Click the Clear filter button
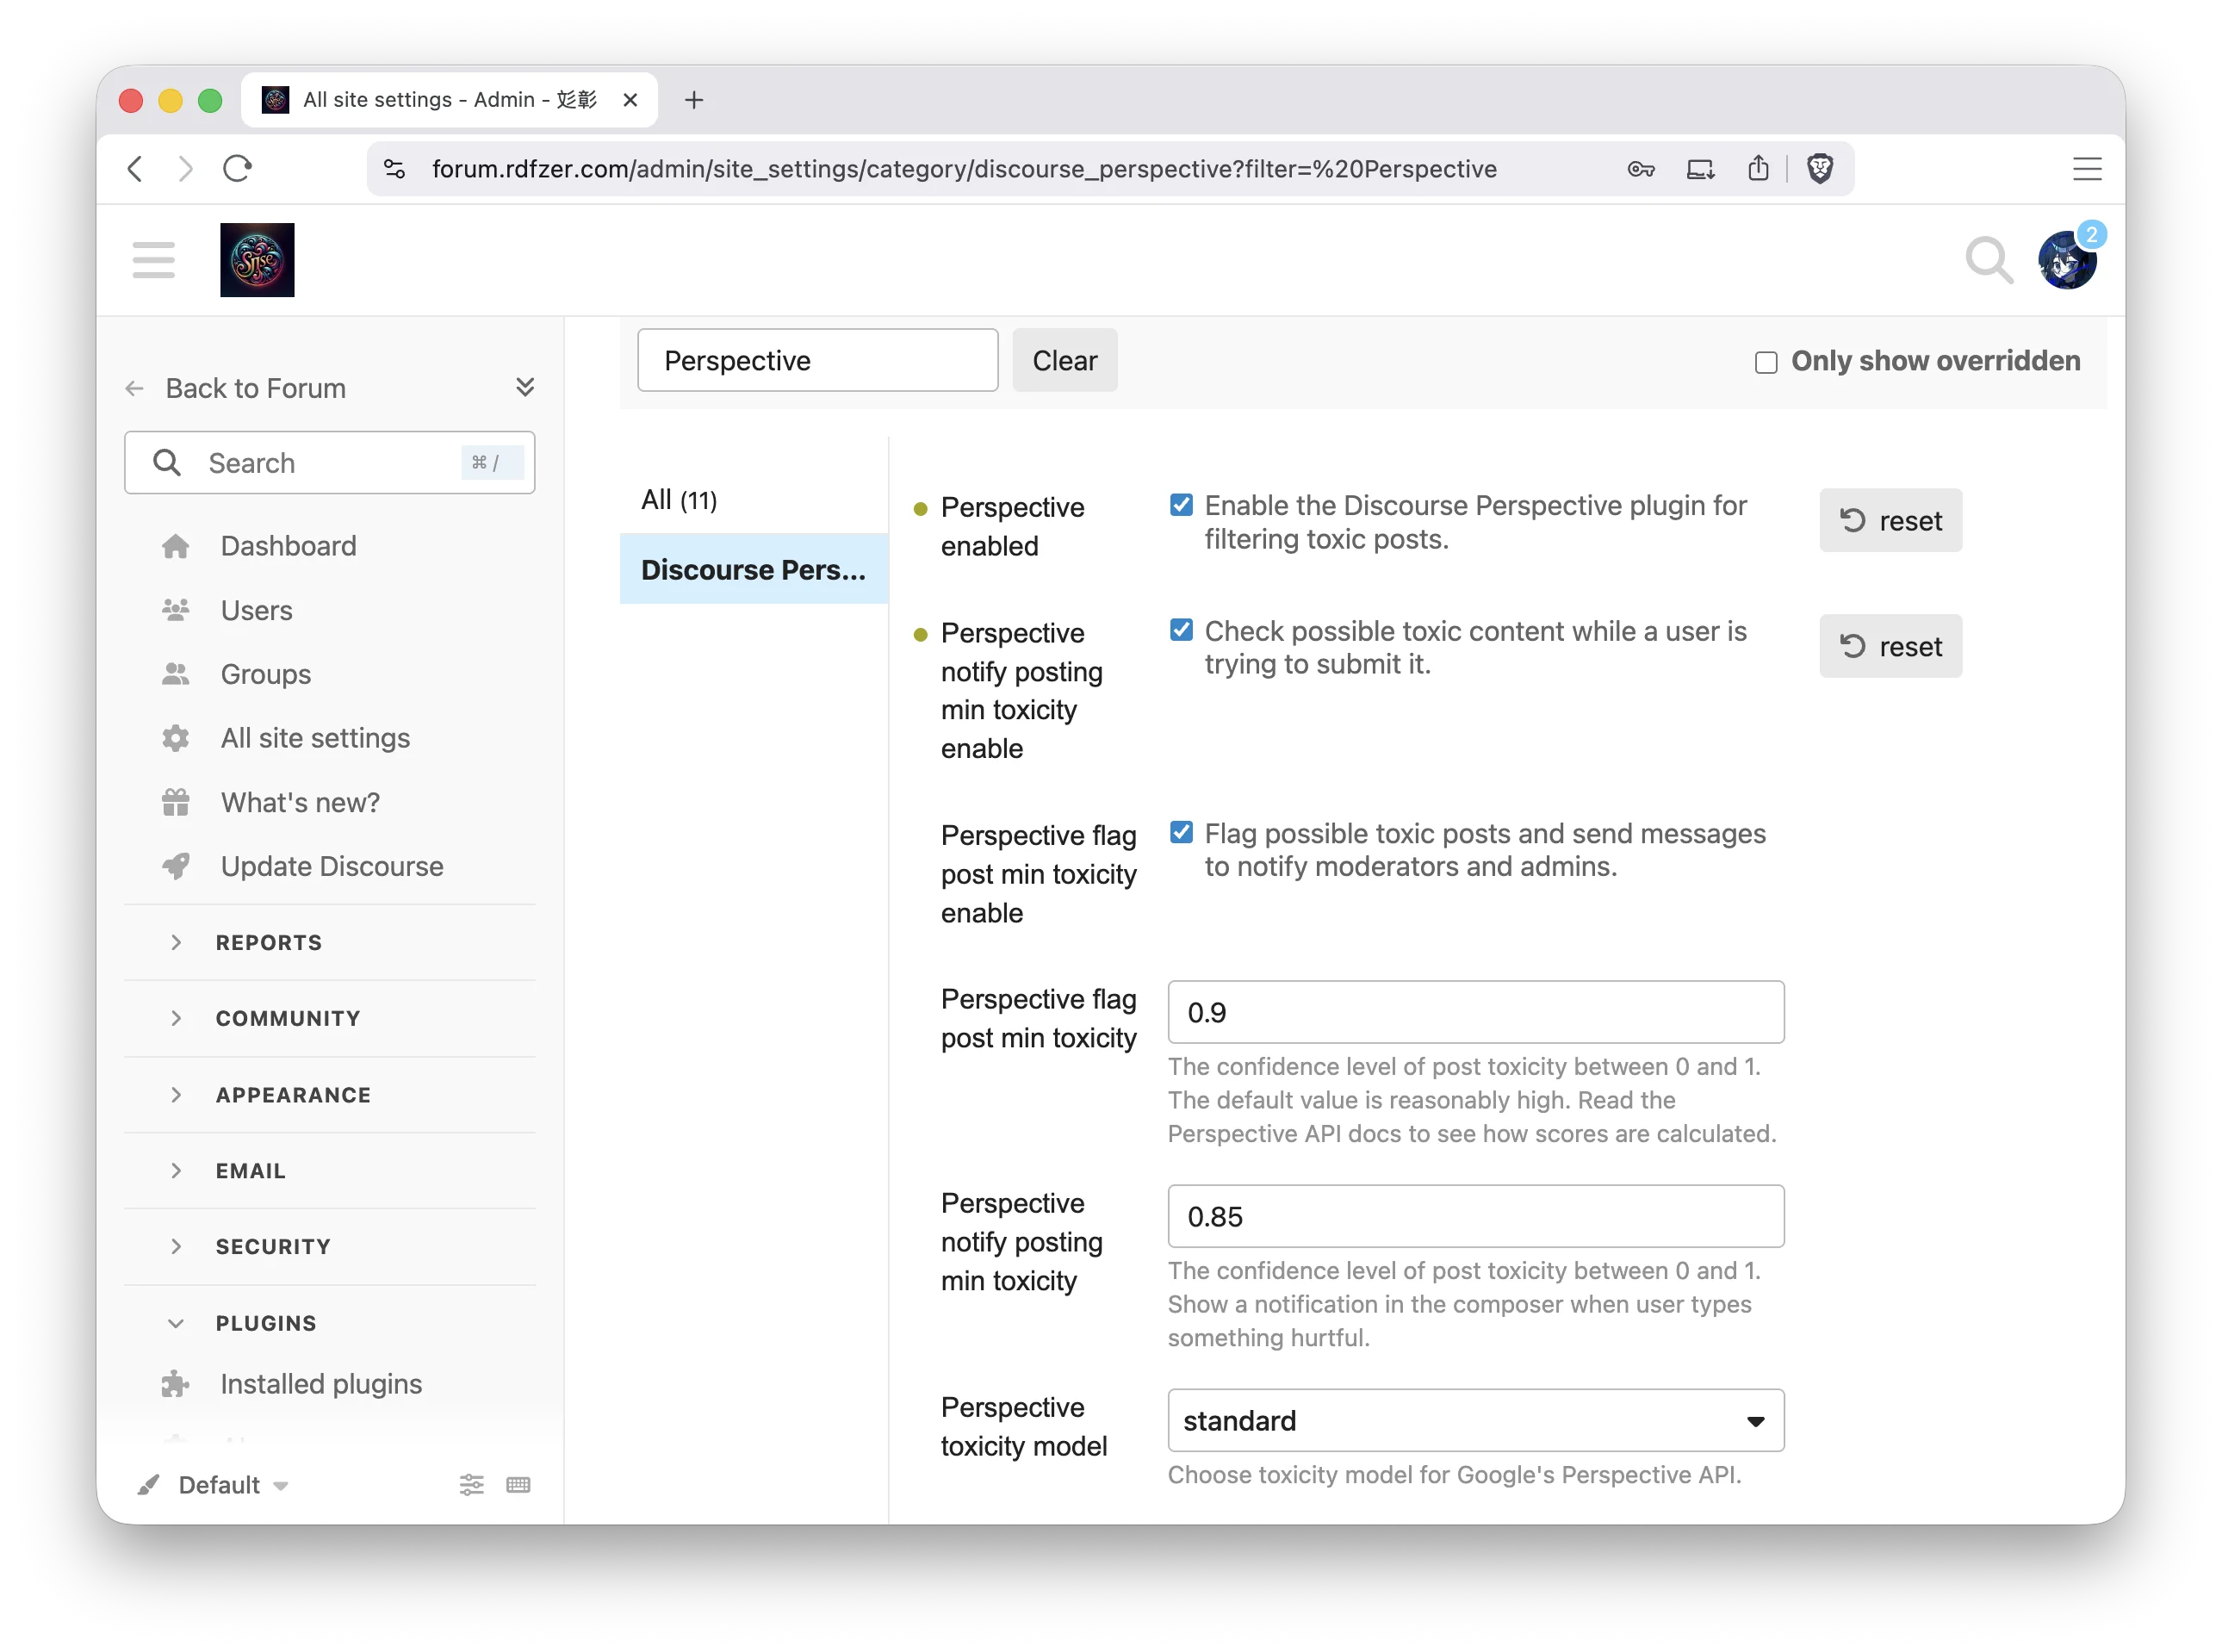Screen dimensions: 2222x1652 pyautogui.click(x=1064, y=360)
